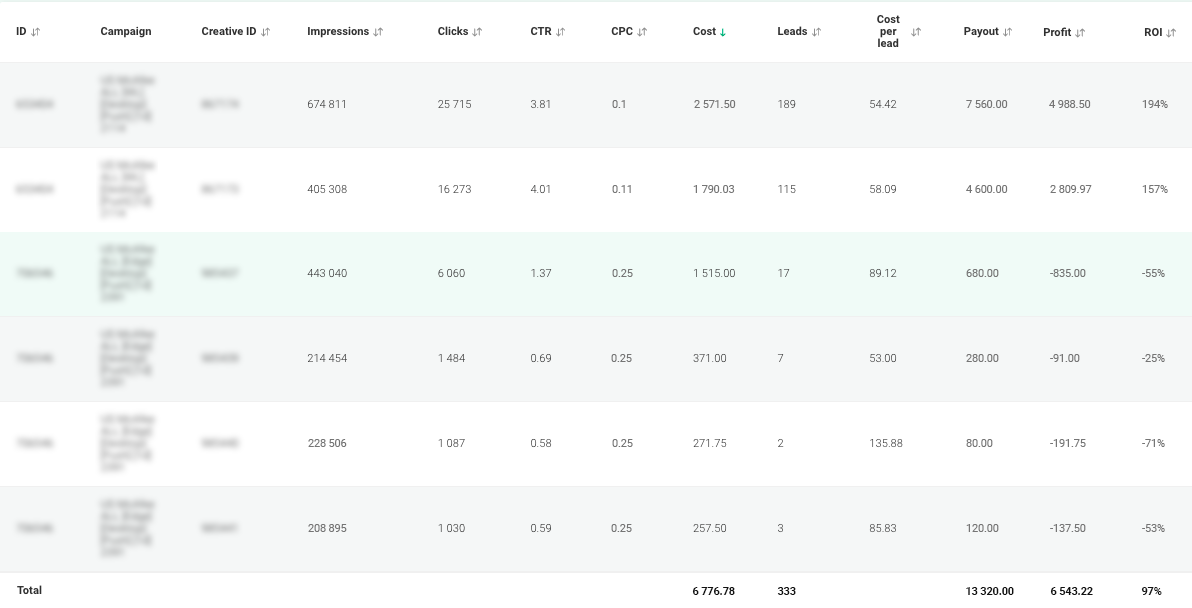Click the CTR column sort icon
This screenshot has height=608, width=1192.
[560, 32]
